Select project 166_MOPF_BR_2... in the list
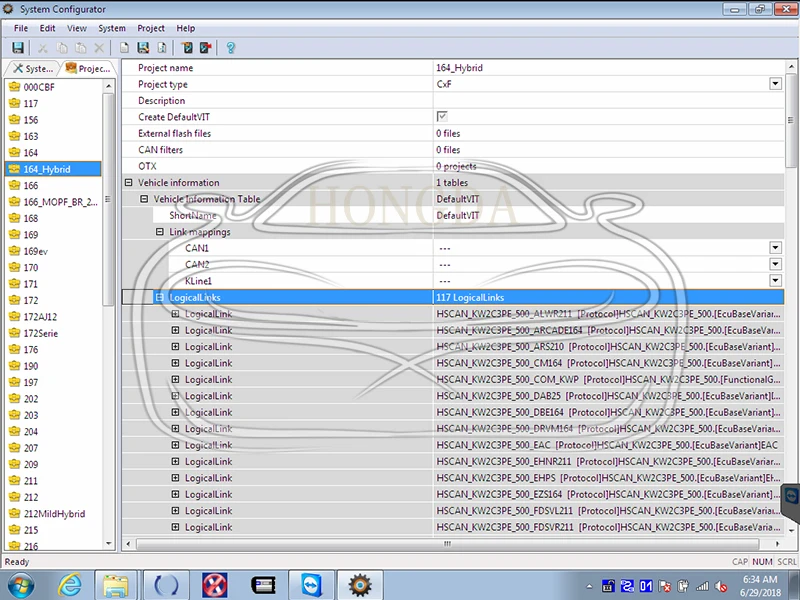Viewport: 800px width, 600px height. (61, 202)
